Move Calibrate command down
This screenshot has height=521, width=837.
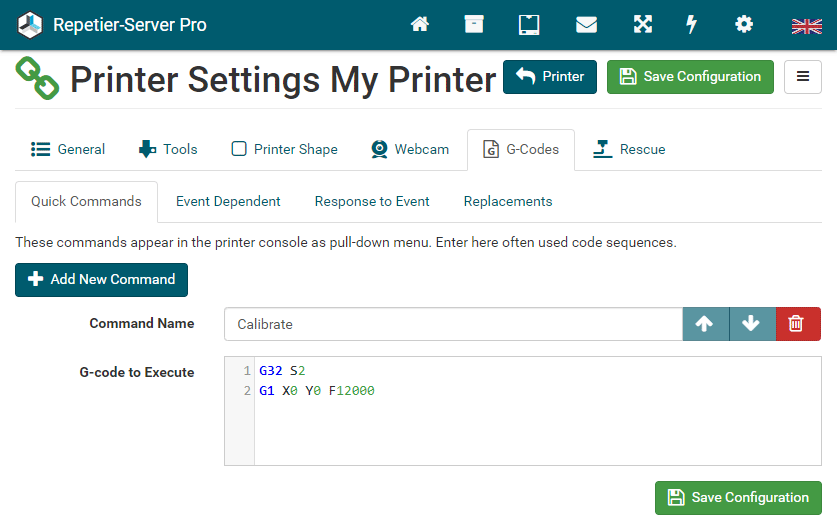click(x=751, y=324)
